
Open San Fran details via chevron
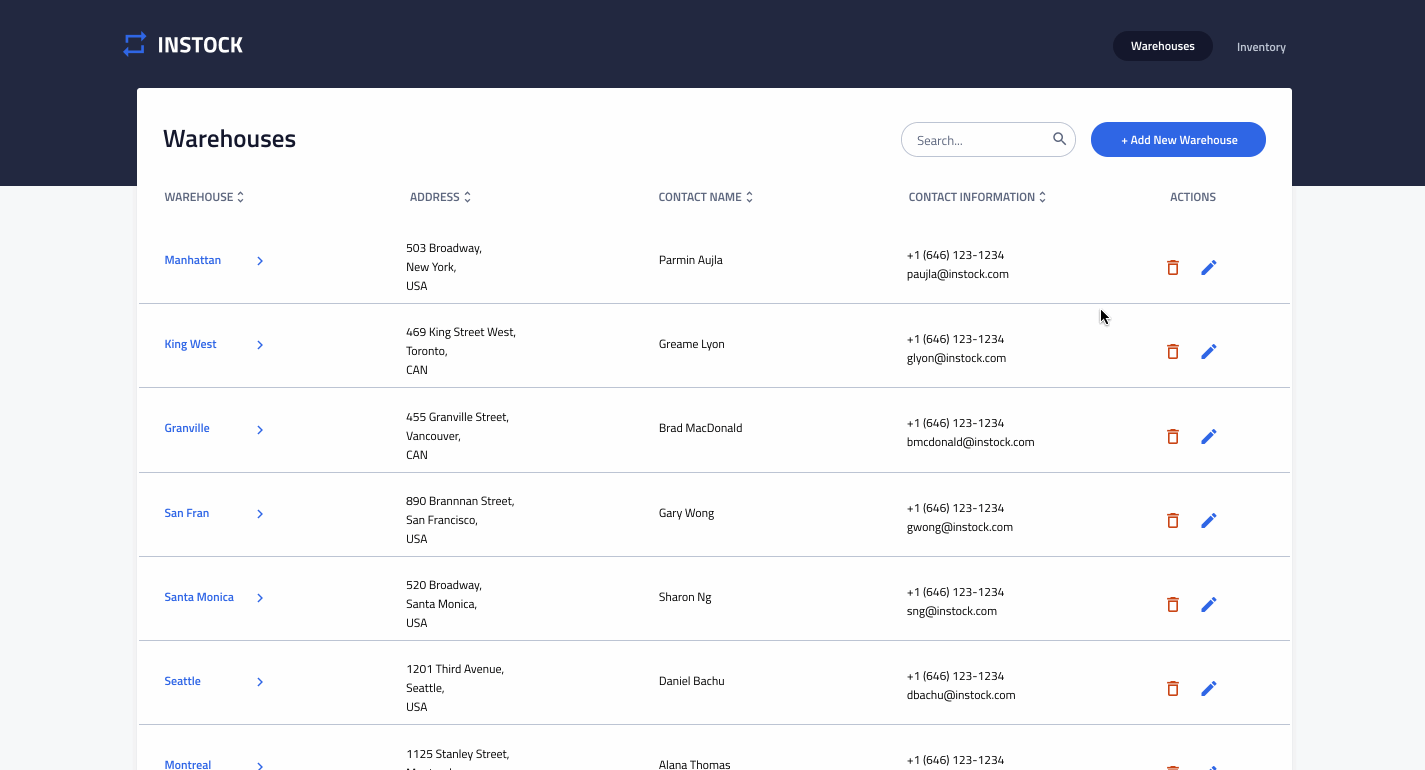coord(260,514)
